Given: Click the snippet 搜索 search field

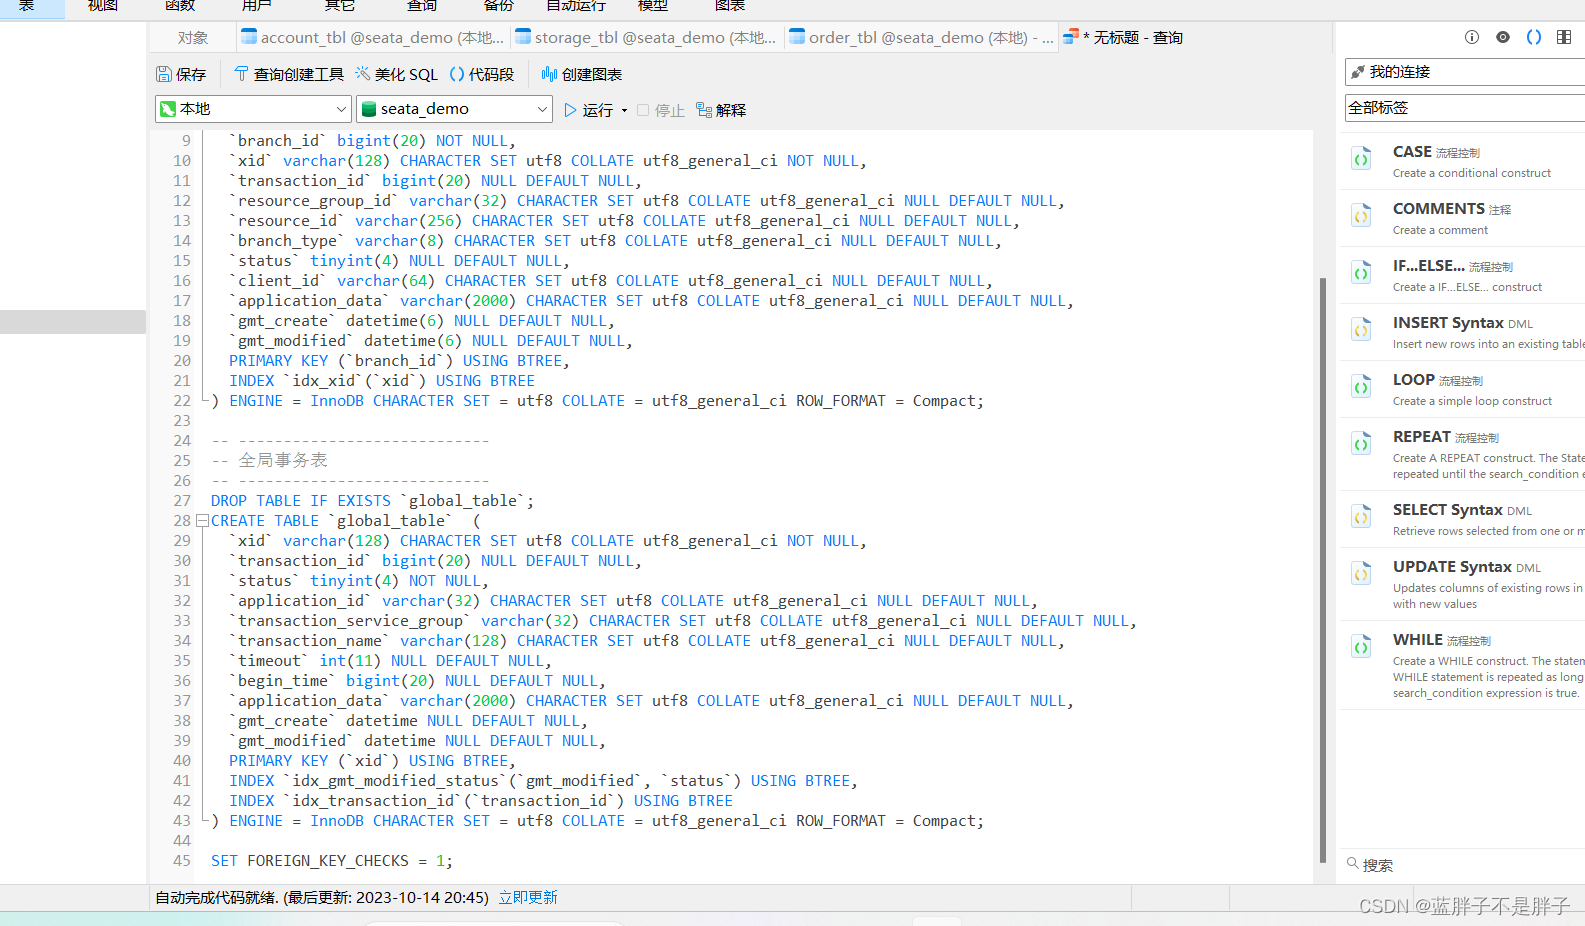Looking at the screenshot, I should (x=1465, y=865).
